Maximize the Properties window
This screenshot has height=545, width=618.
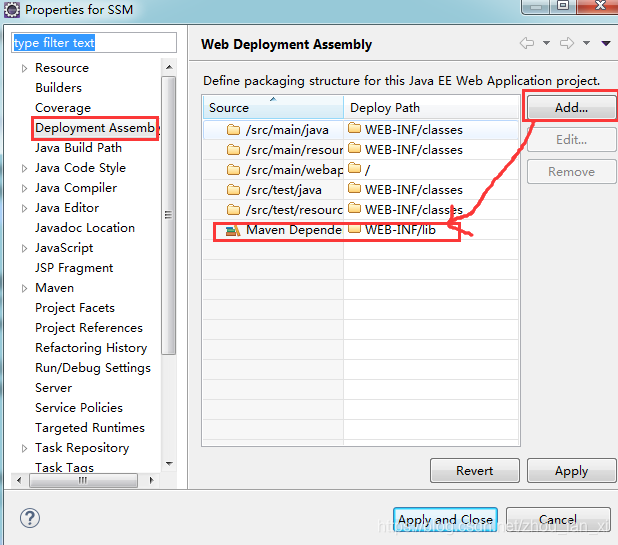[x=562, y=6]
